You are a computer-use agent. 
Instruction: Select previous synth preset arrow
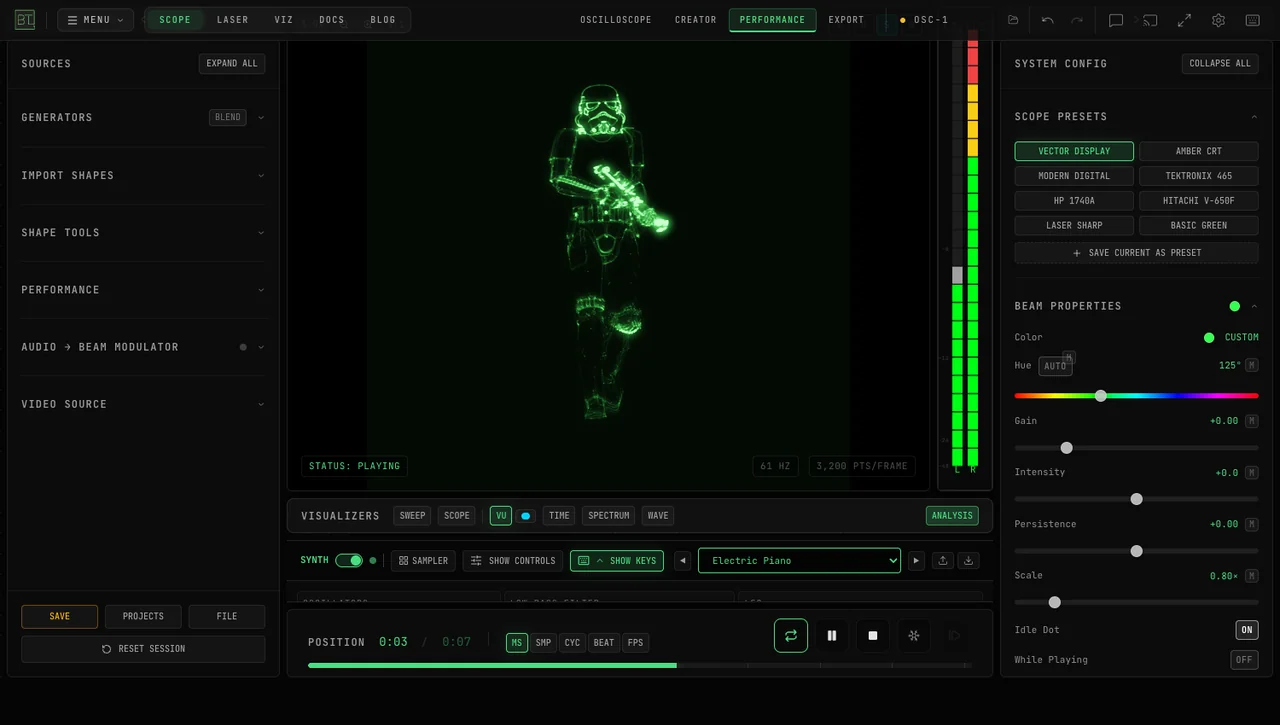point(683,560)
